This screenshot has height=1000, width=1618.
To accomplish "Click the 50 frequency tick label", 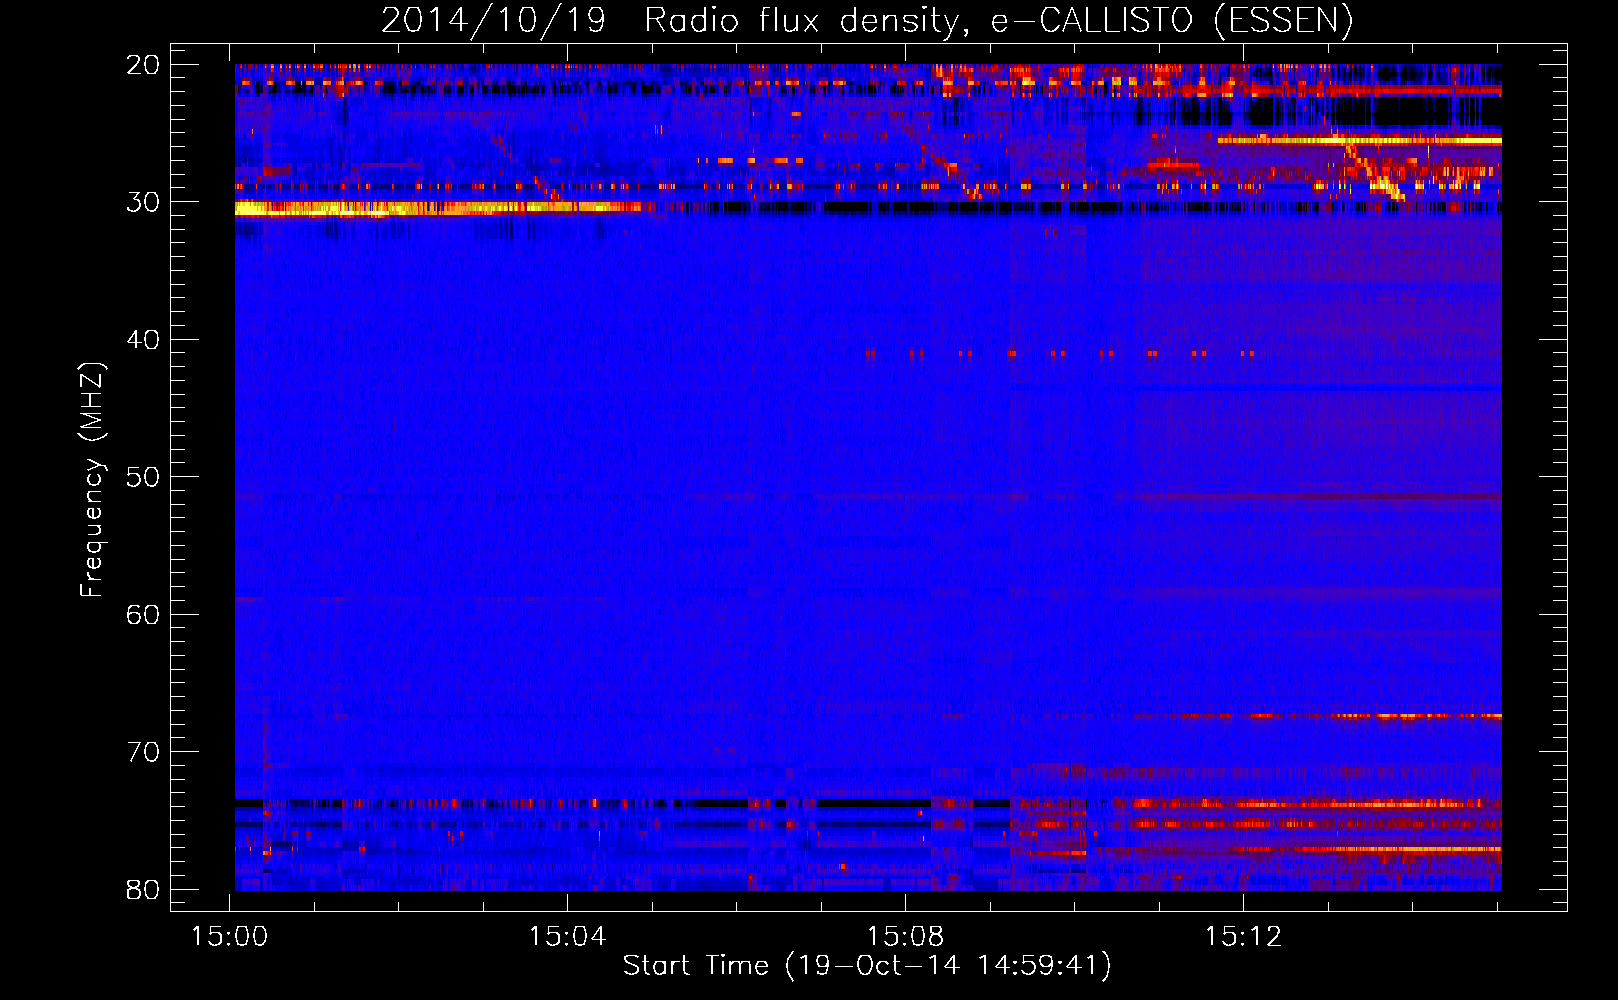I will click(x=143, y=477).
